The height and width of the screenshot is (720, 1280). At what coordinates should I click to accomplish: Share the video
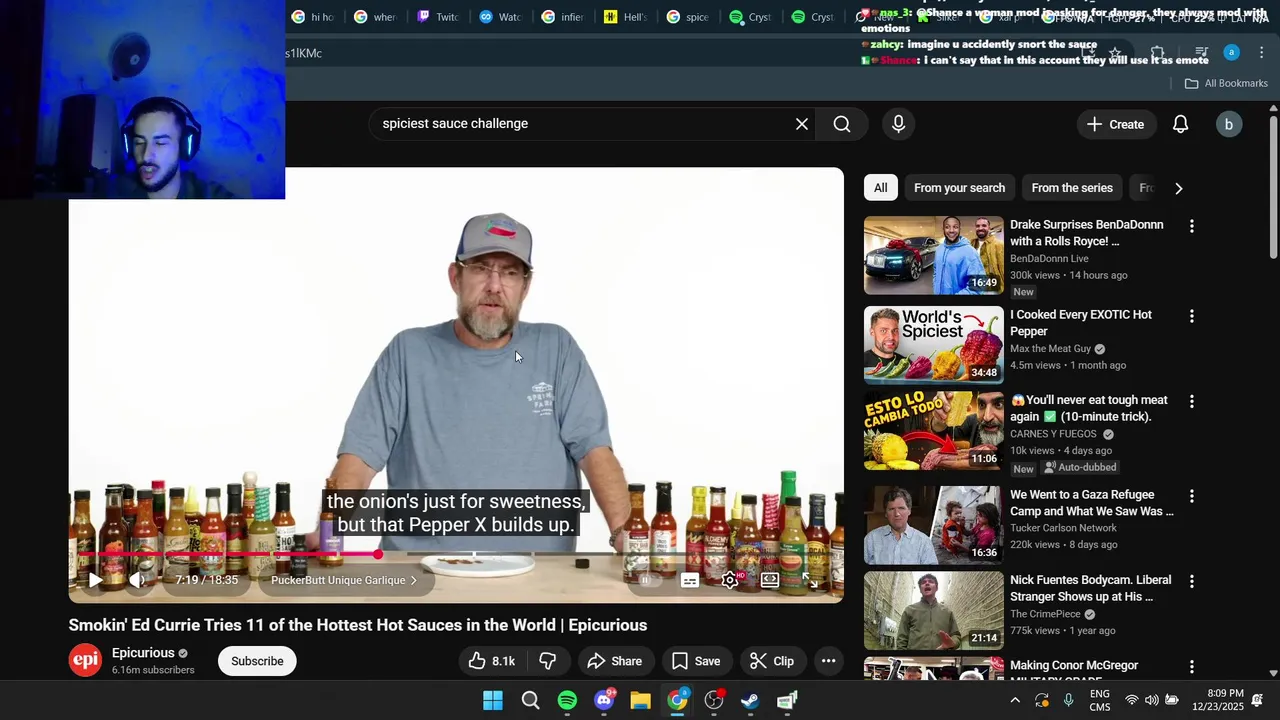pyautogui.click(x=614, y=661)
